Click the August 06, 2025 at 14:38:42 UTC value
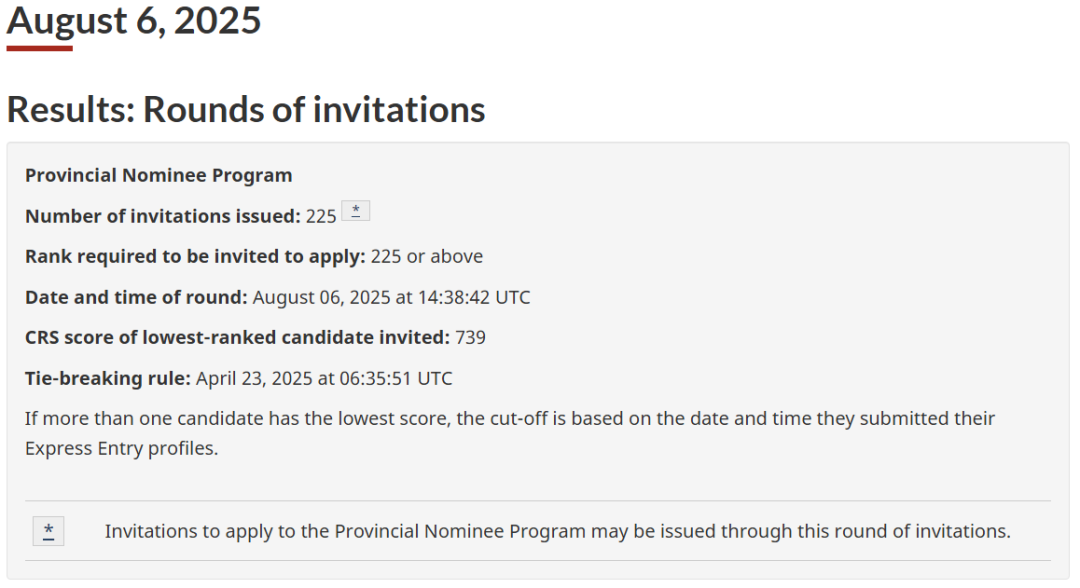1080x588 pixels. pos(391,297)
